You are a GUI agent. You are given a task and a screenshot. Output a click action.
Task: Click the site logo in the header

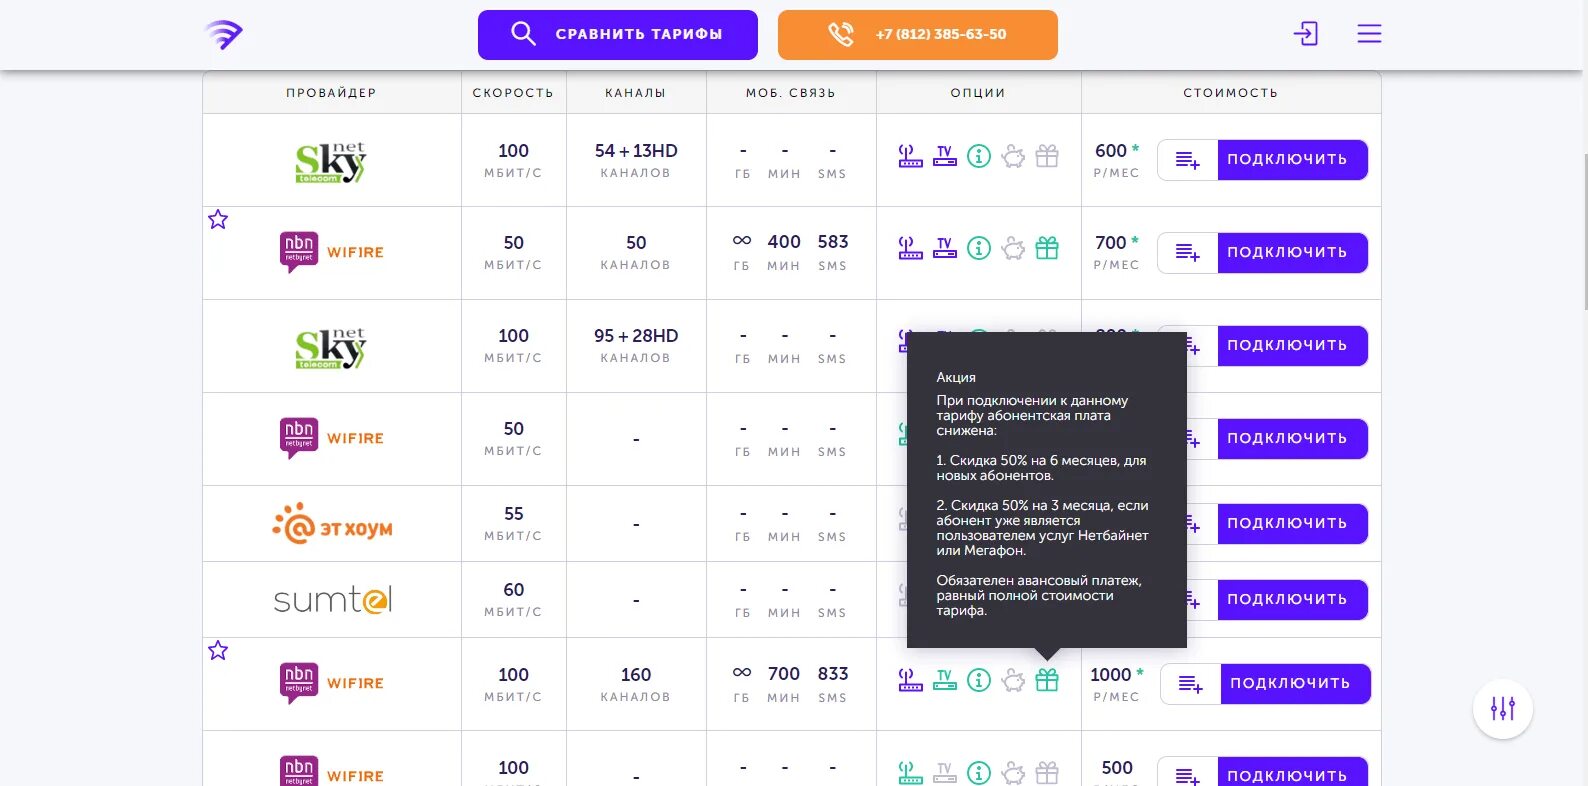click(224, 34)
